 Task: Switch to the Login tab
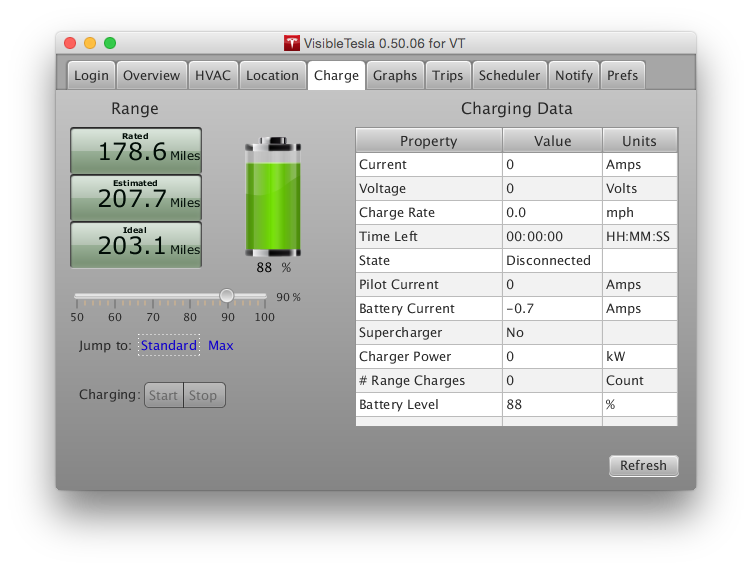click(91, 75)
